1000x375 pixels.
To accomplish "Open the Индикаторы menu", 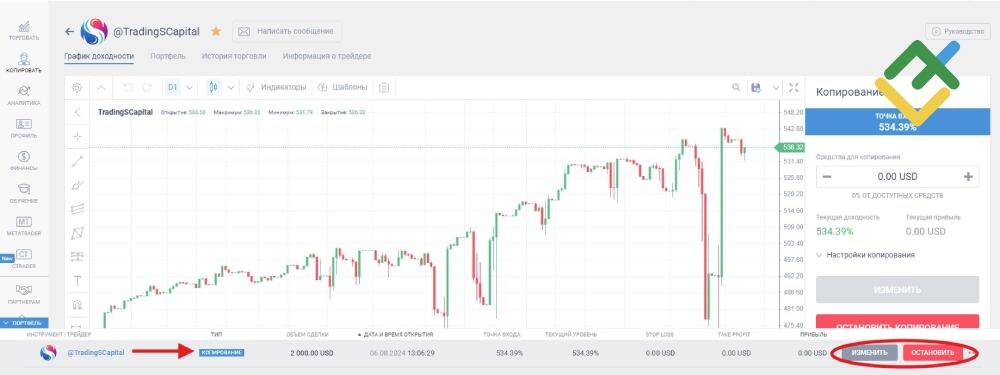I will click(276, 87).
